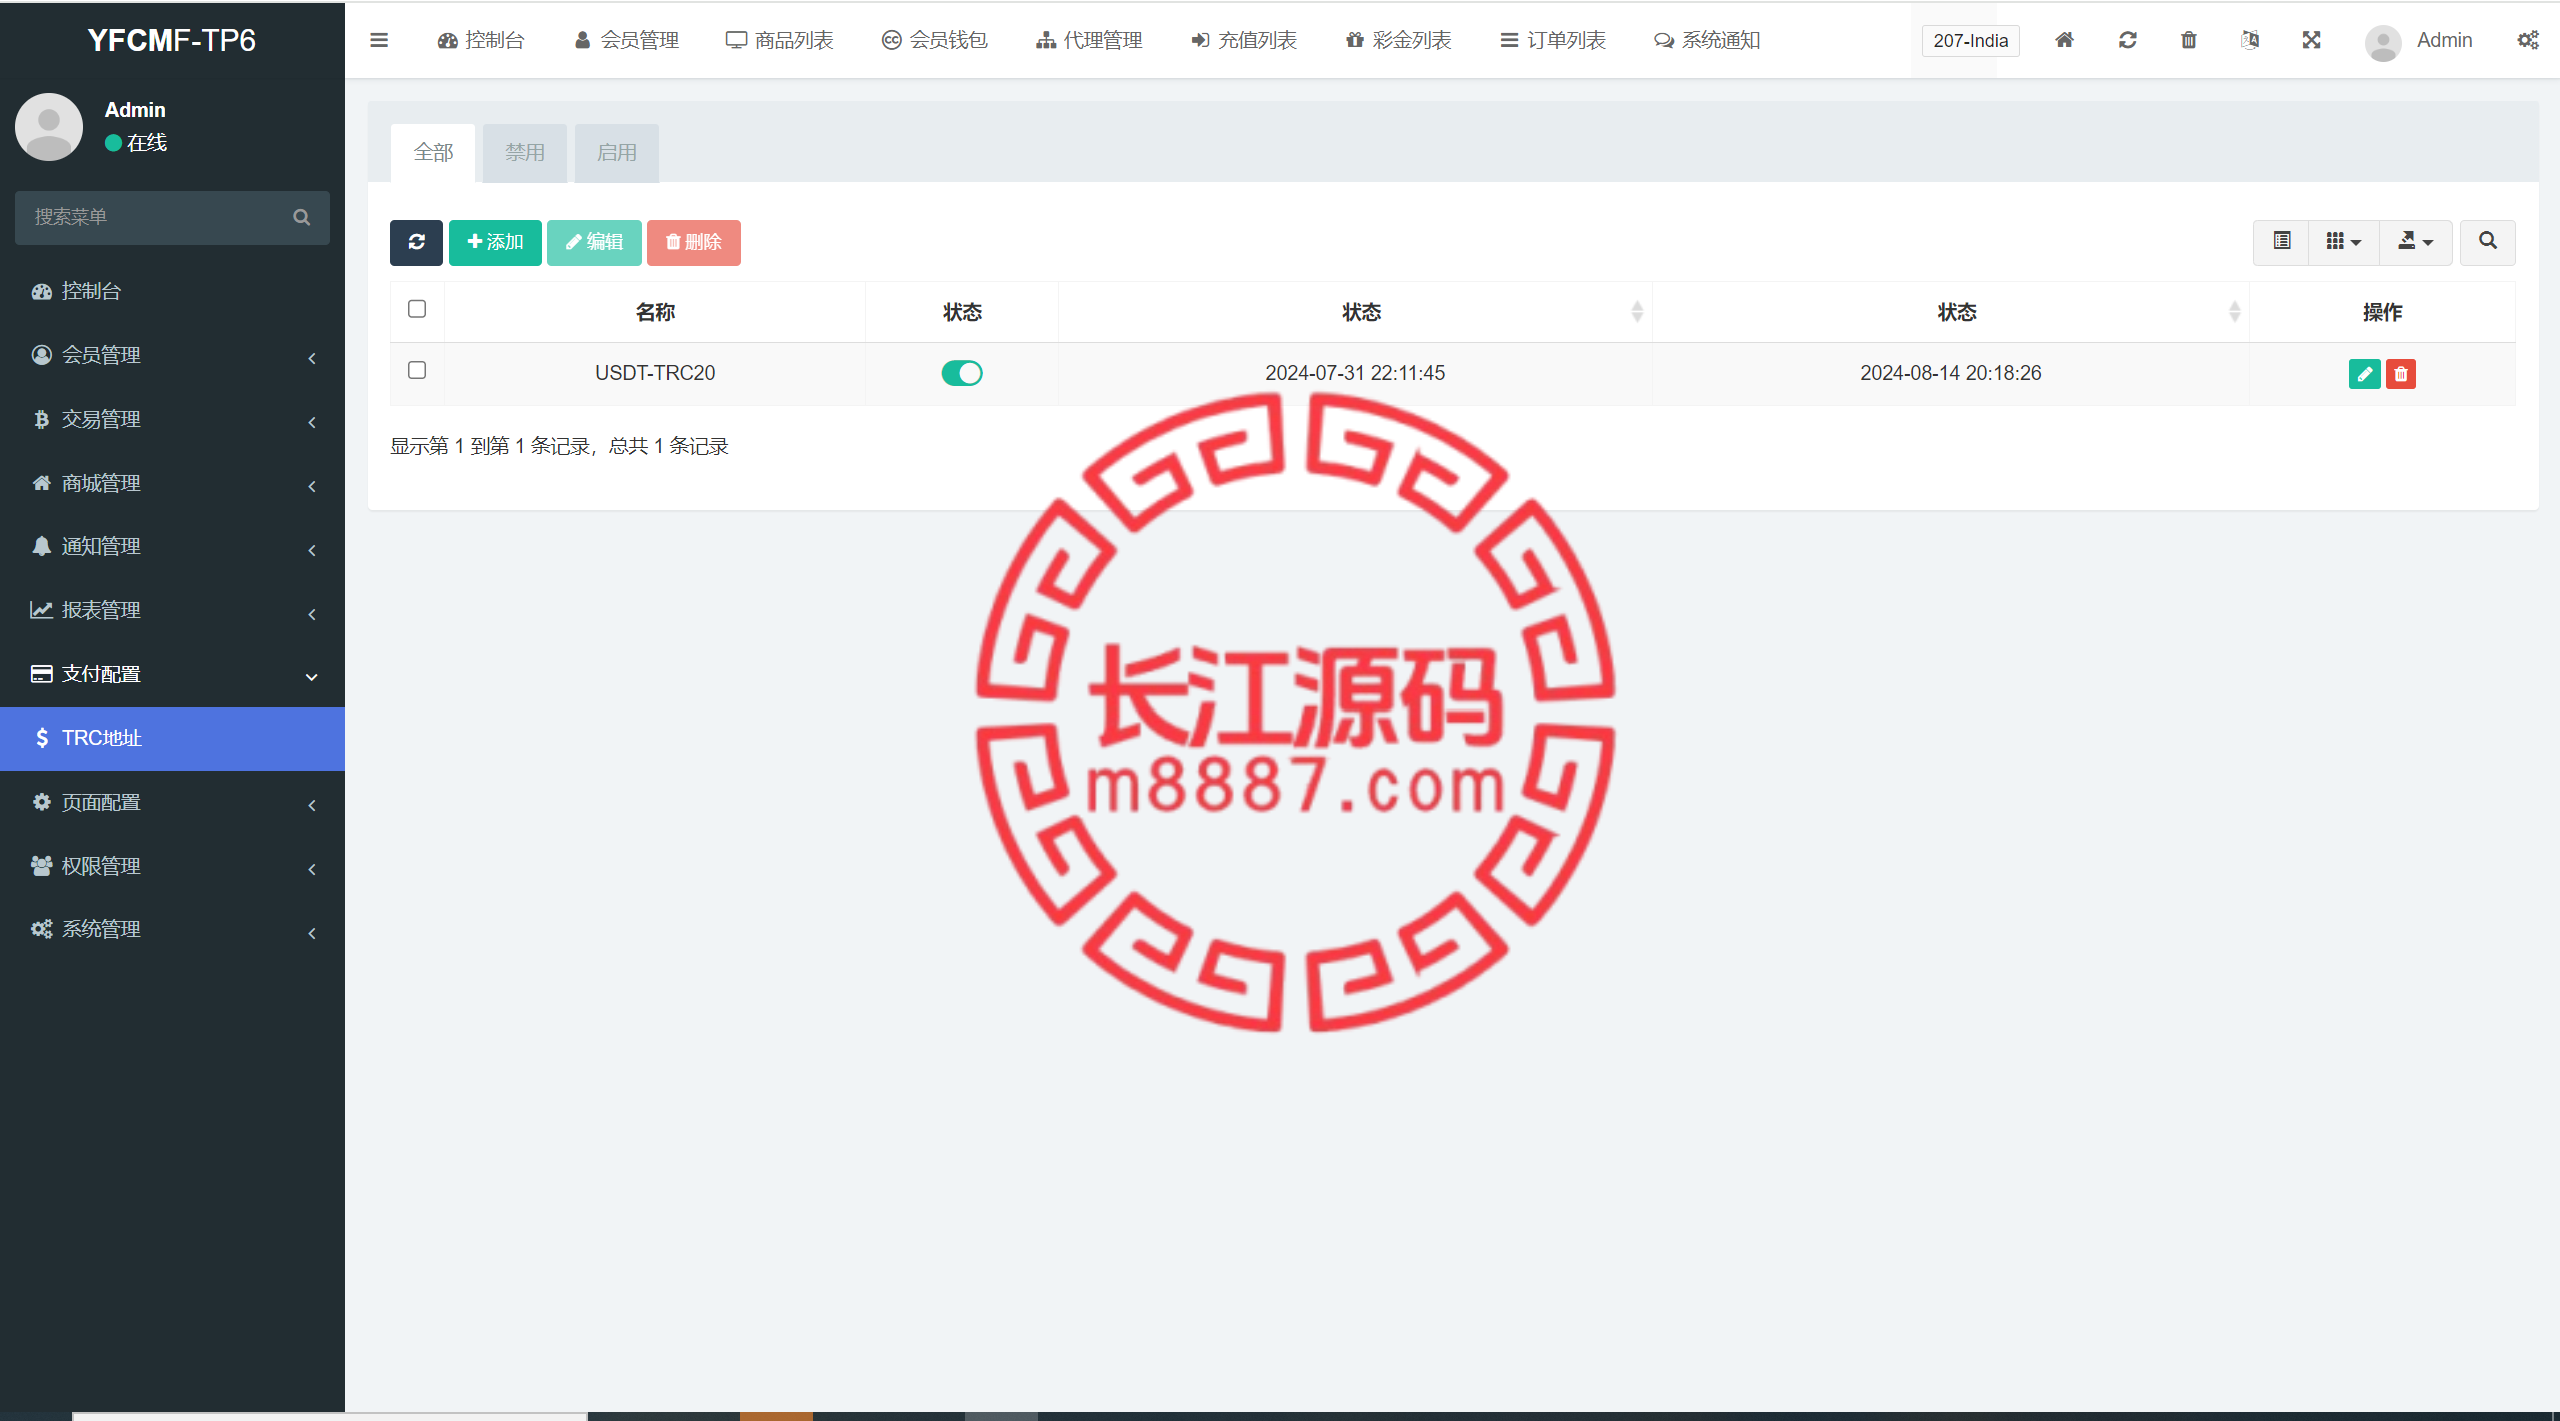2560x1421 pixels.
Task: Open 订单列表 in the top navigation
Action: (1553, 40)
